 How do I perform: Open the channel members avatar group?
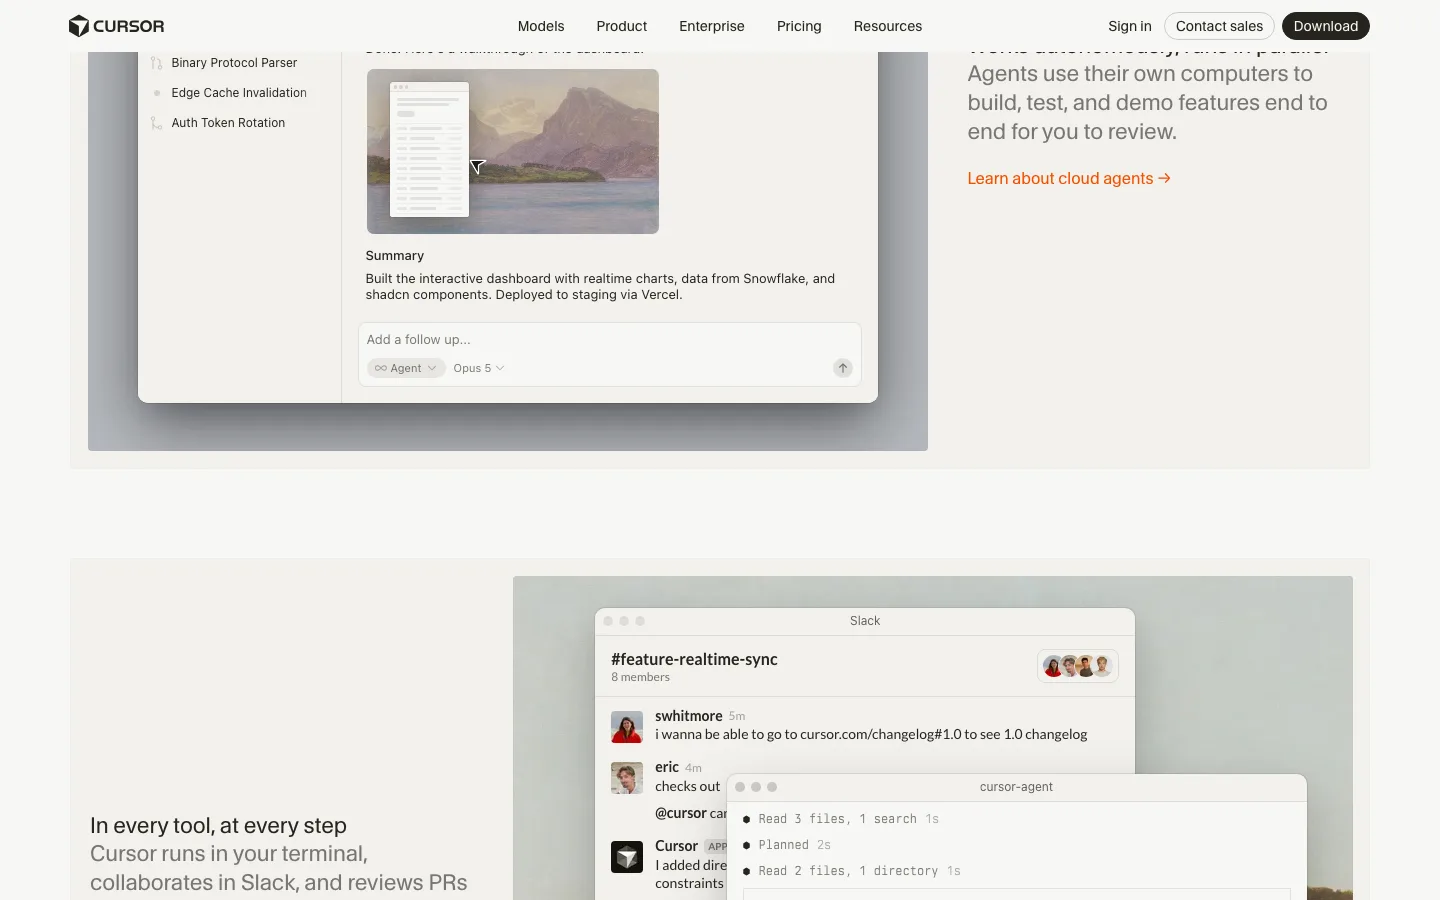(1077, 666)
